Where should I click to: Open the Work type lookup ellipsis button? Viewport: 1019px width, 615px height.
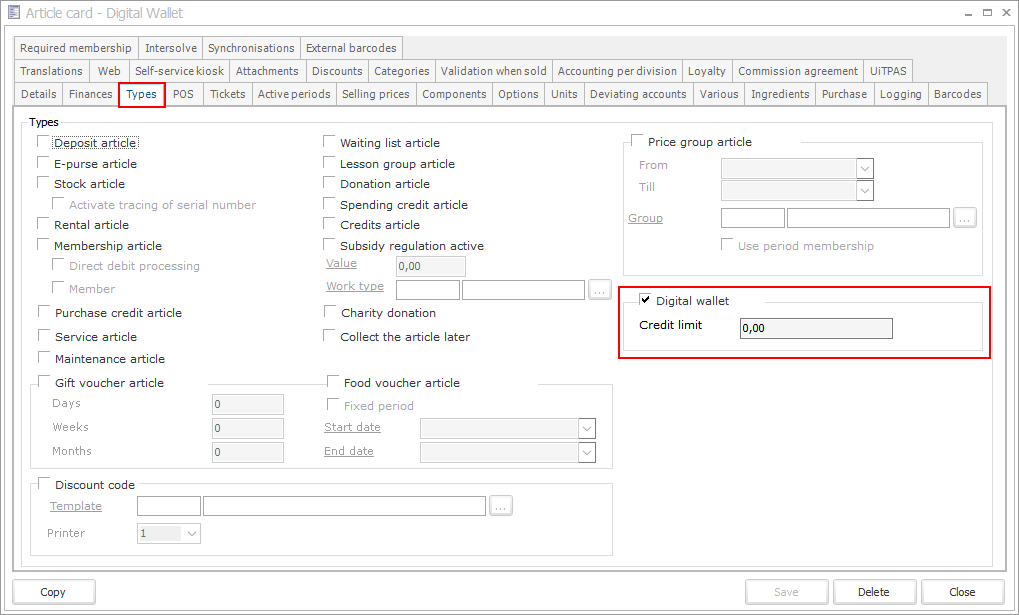(600, 290)
